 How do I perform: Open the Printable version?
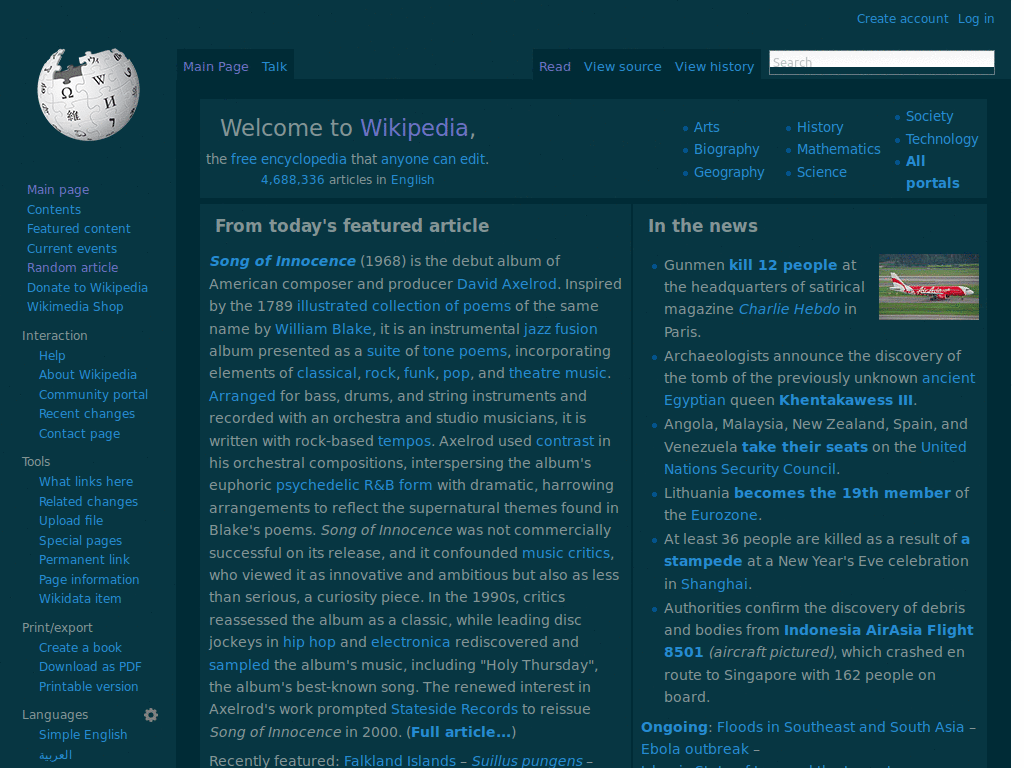[x=88, y=687]
